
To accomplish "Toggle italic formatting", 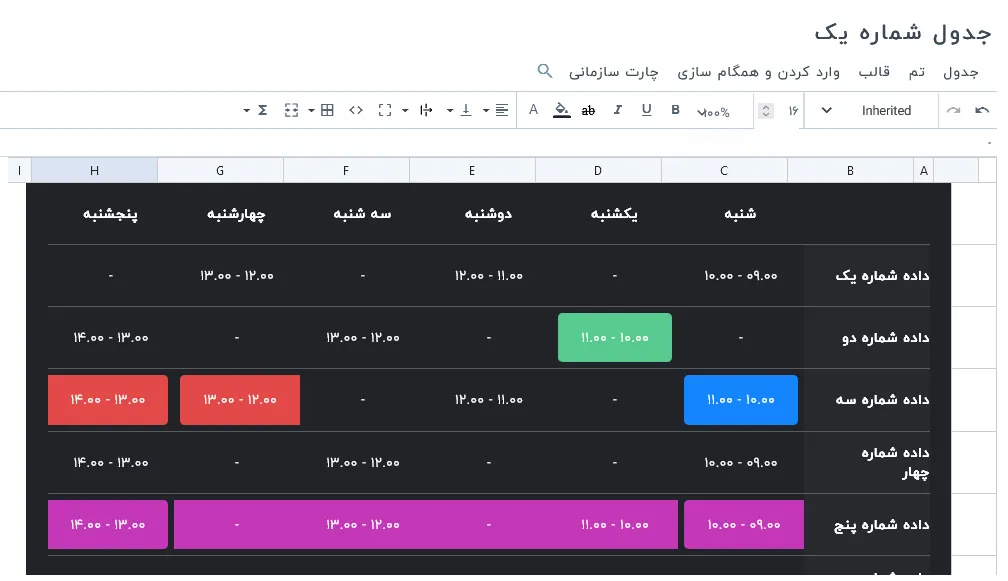I will (x=617, y=110).
